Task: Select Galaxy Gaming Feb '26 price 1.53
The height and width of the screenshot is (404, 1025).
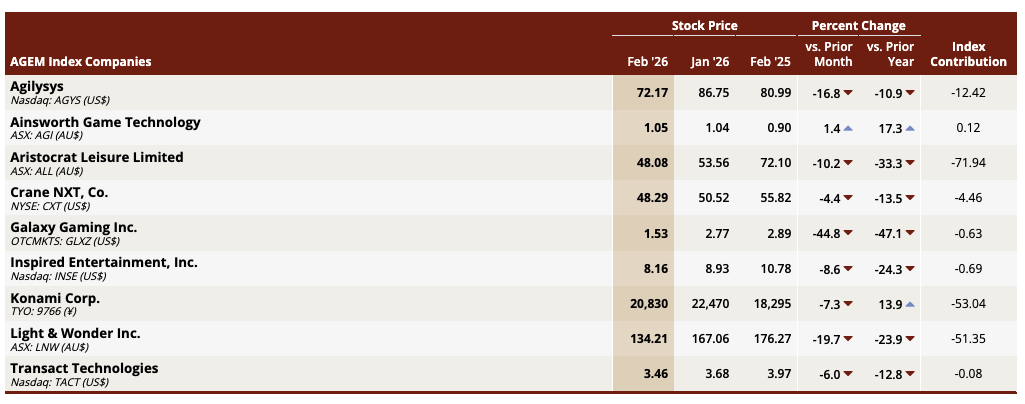Action: click(656, 233)
